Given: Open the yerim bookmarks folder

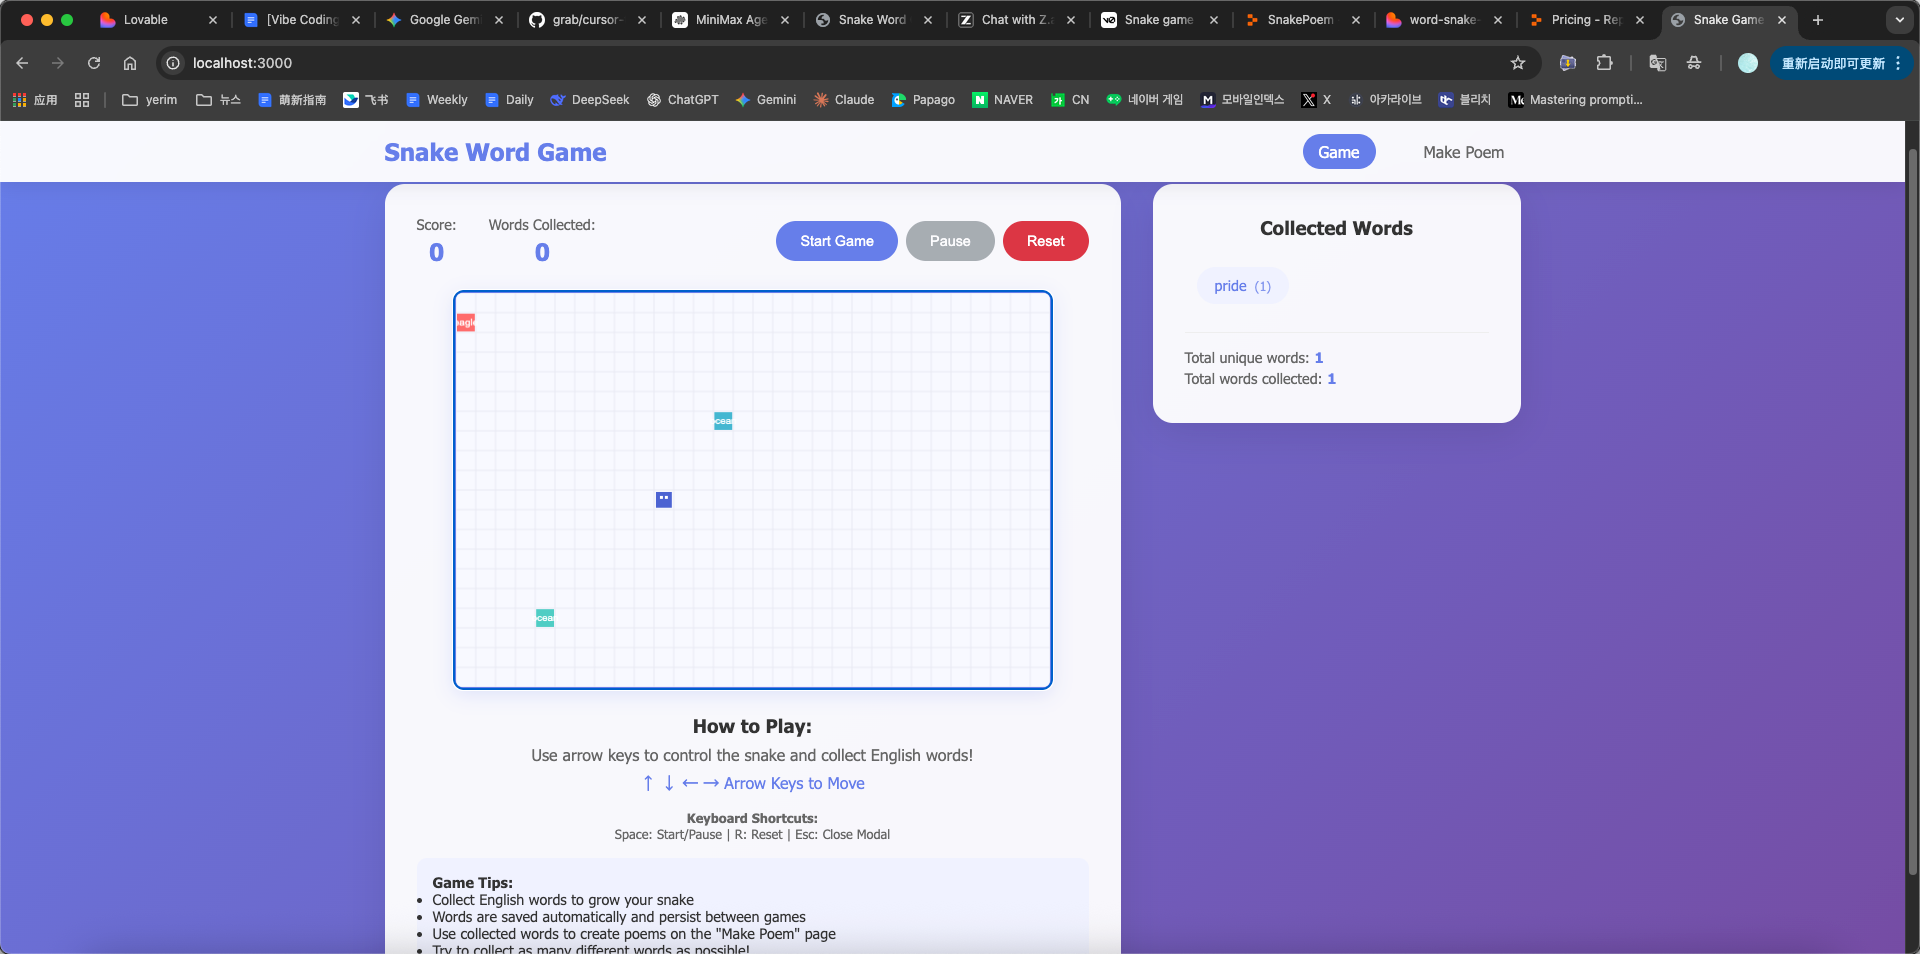Looking at the screenshot, I should [149, 100].
